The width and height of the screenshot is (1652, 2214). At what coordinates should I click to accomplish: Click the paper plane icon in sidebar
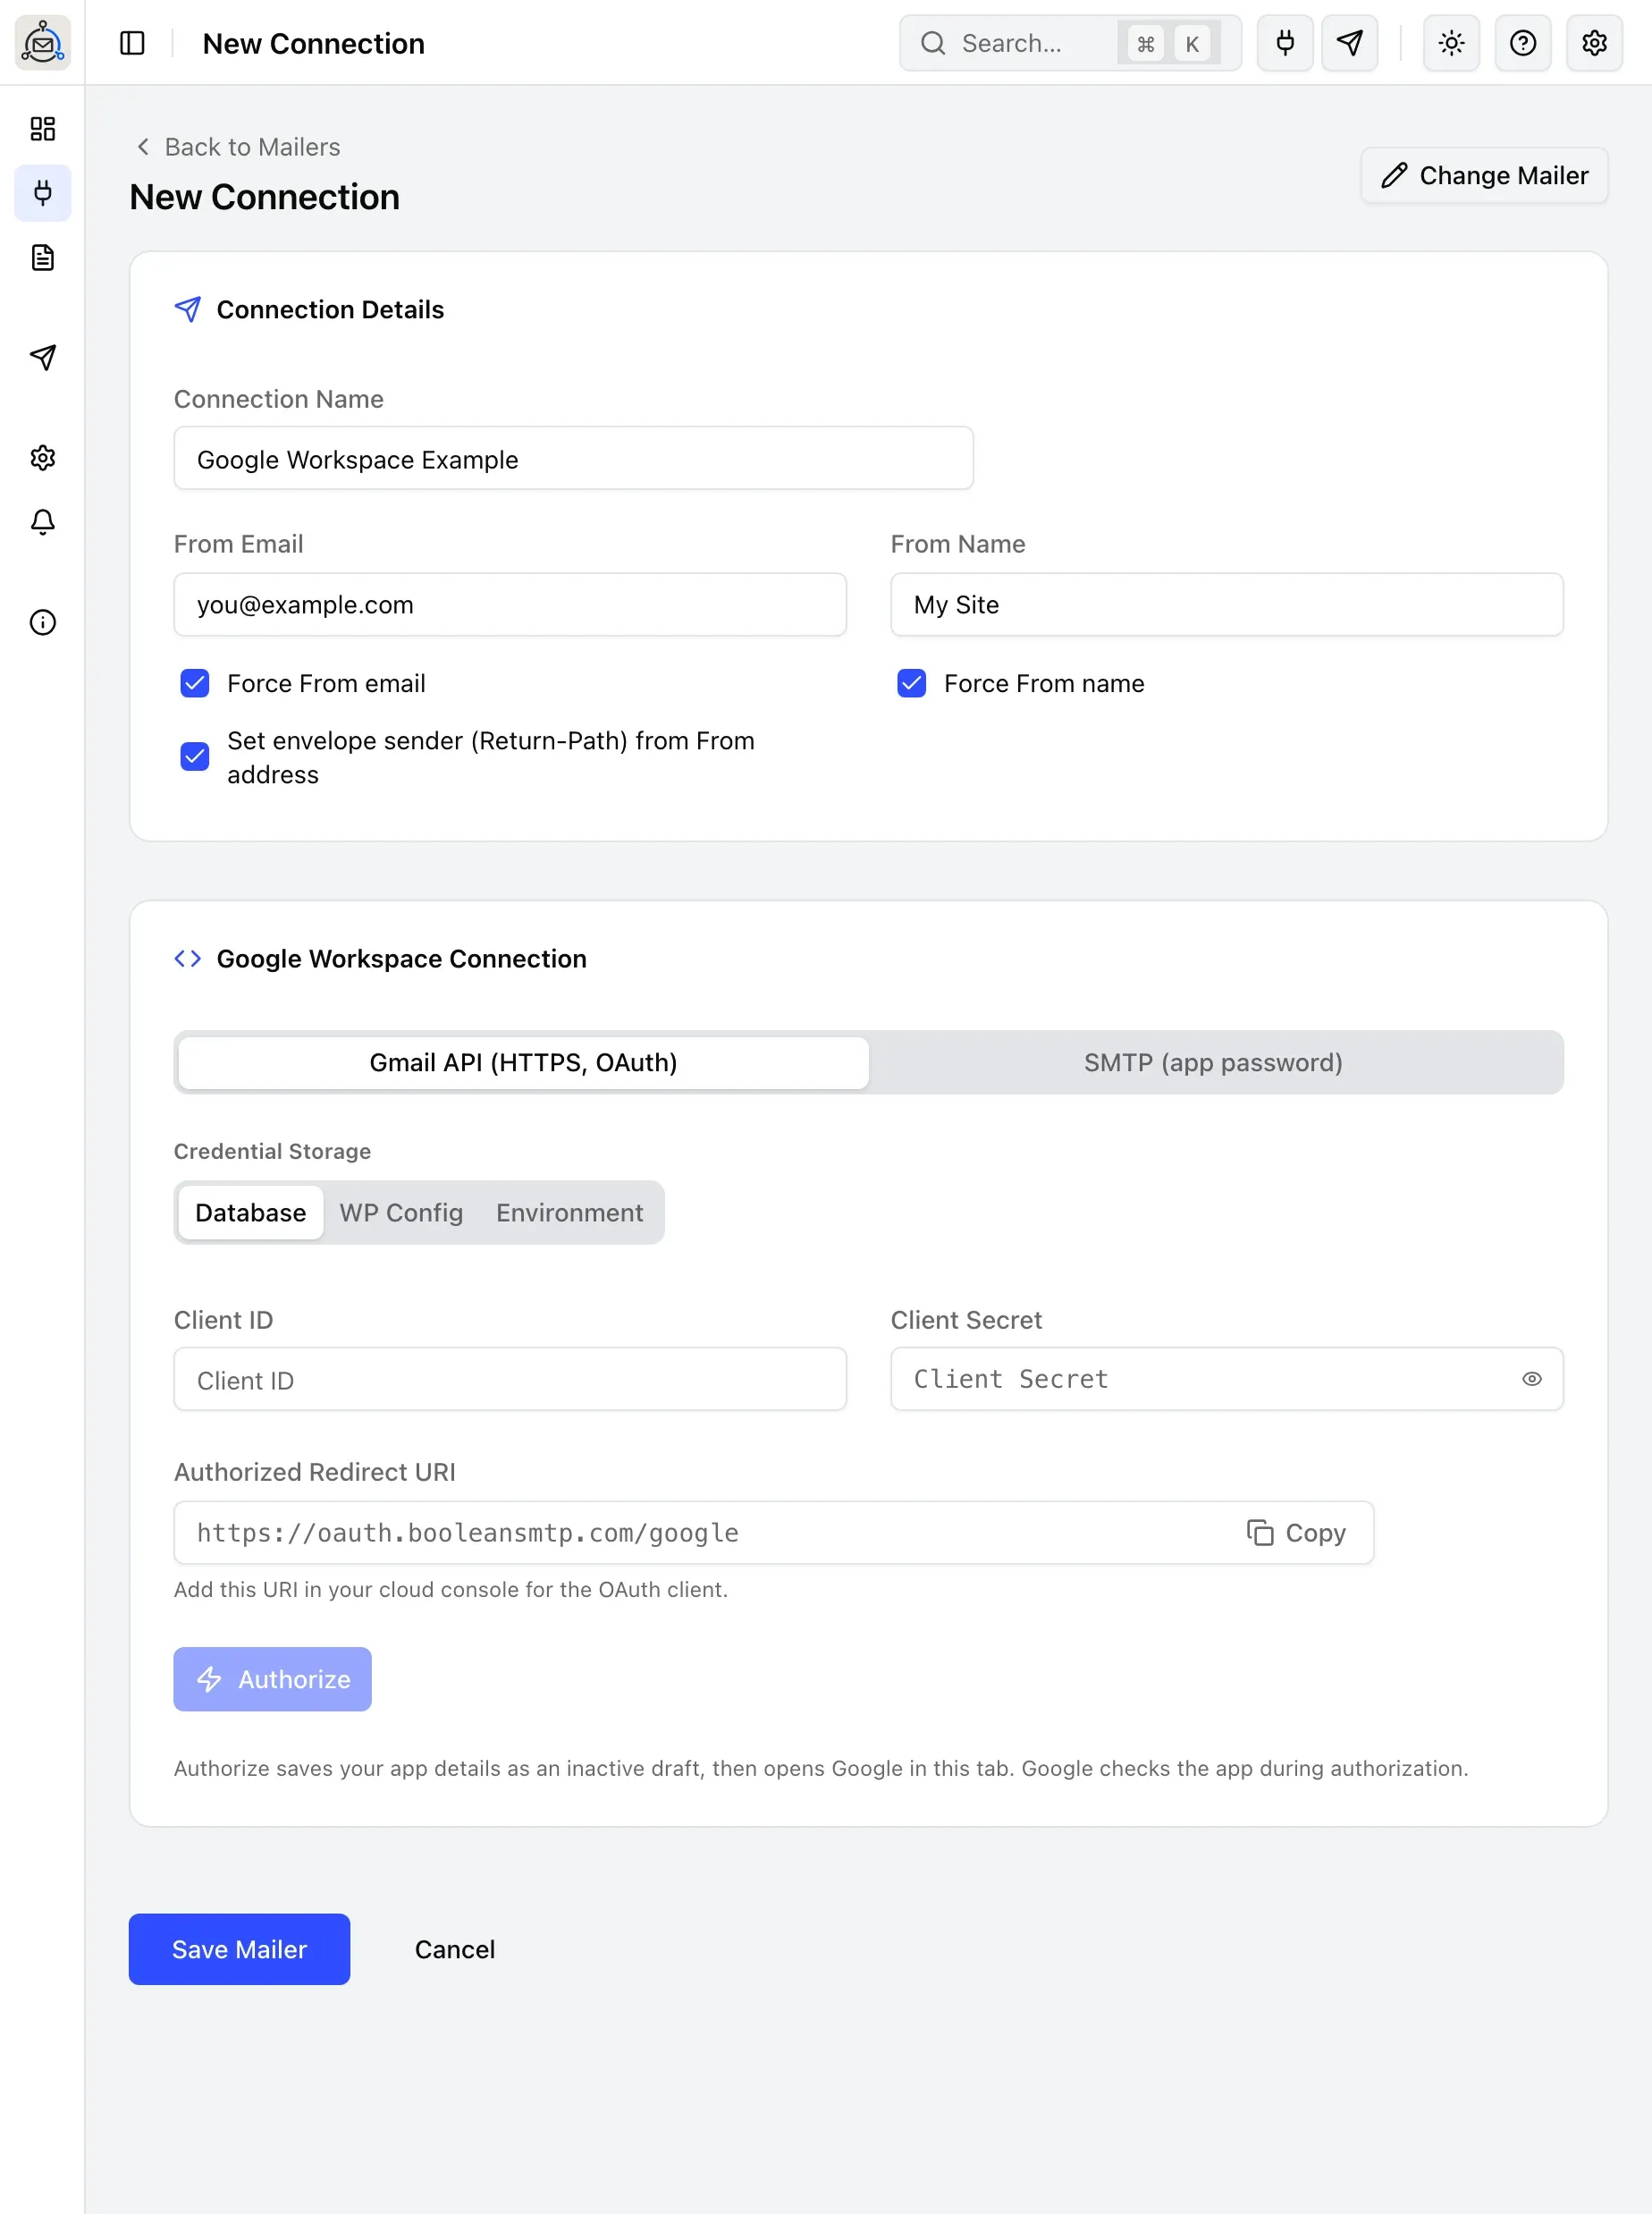point(42,357)
